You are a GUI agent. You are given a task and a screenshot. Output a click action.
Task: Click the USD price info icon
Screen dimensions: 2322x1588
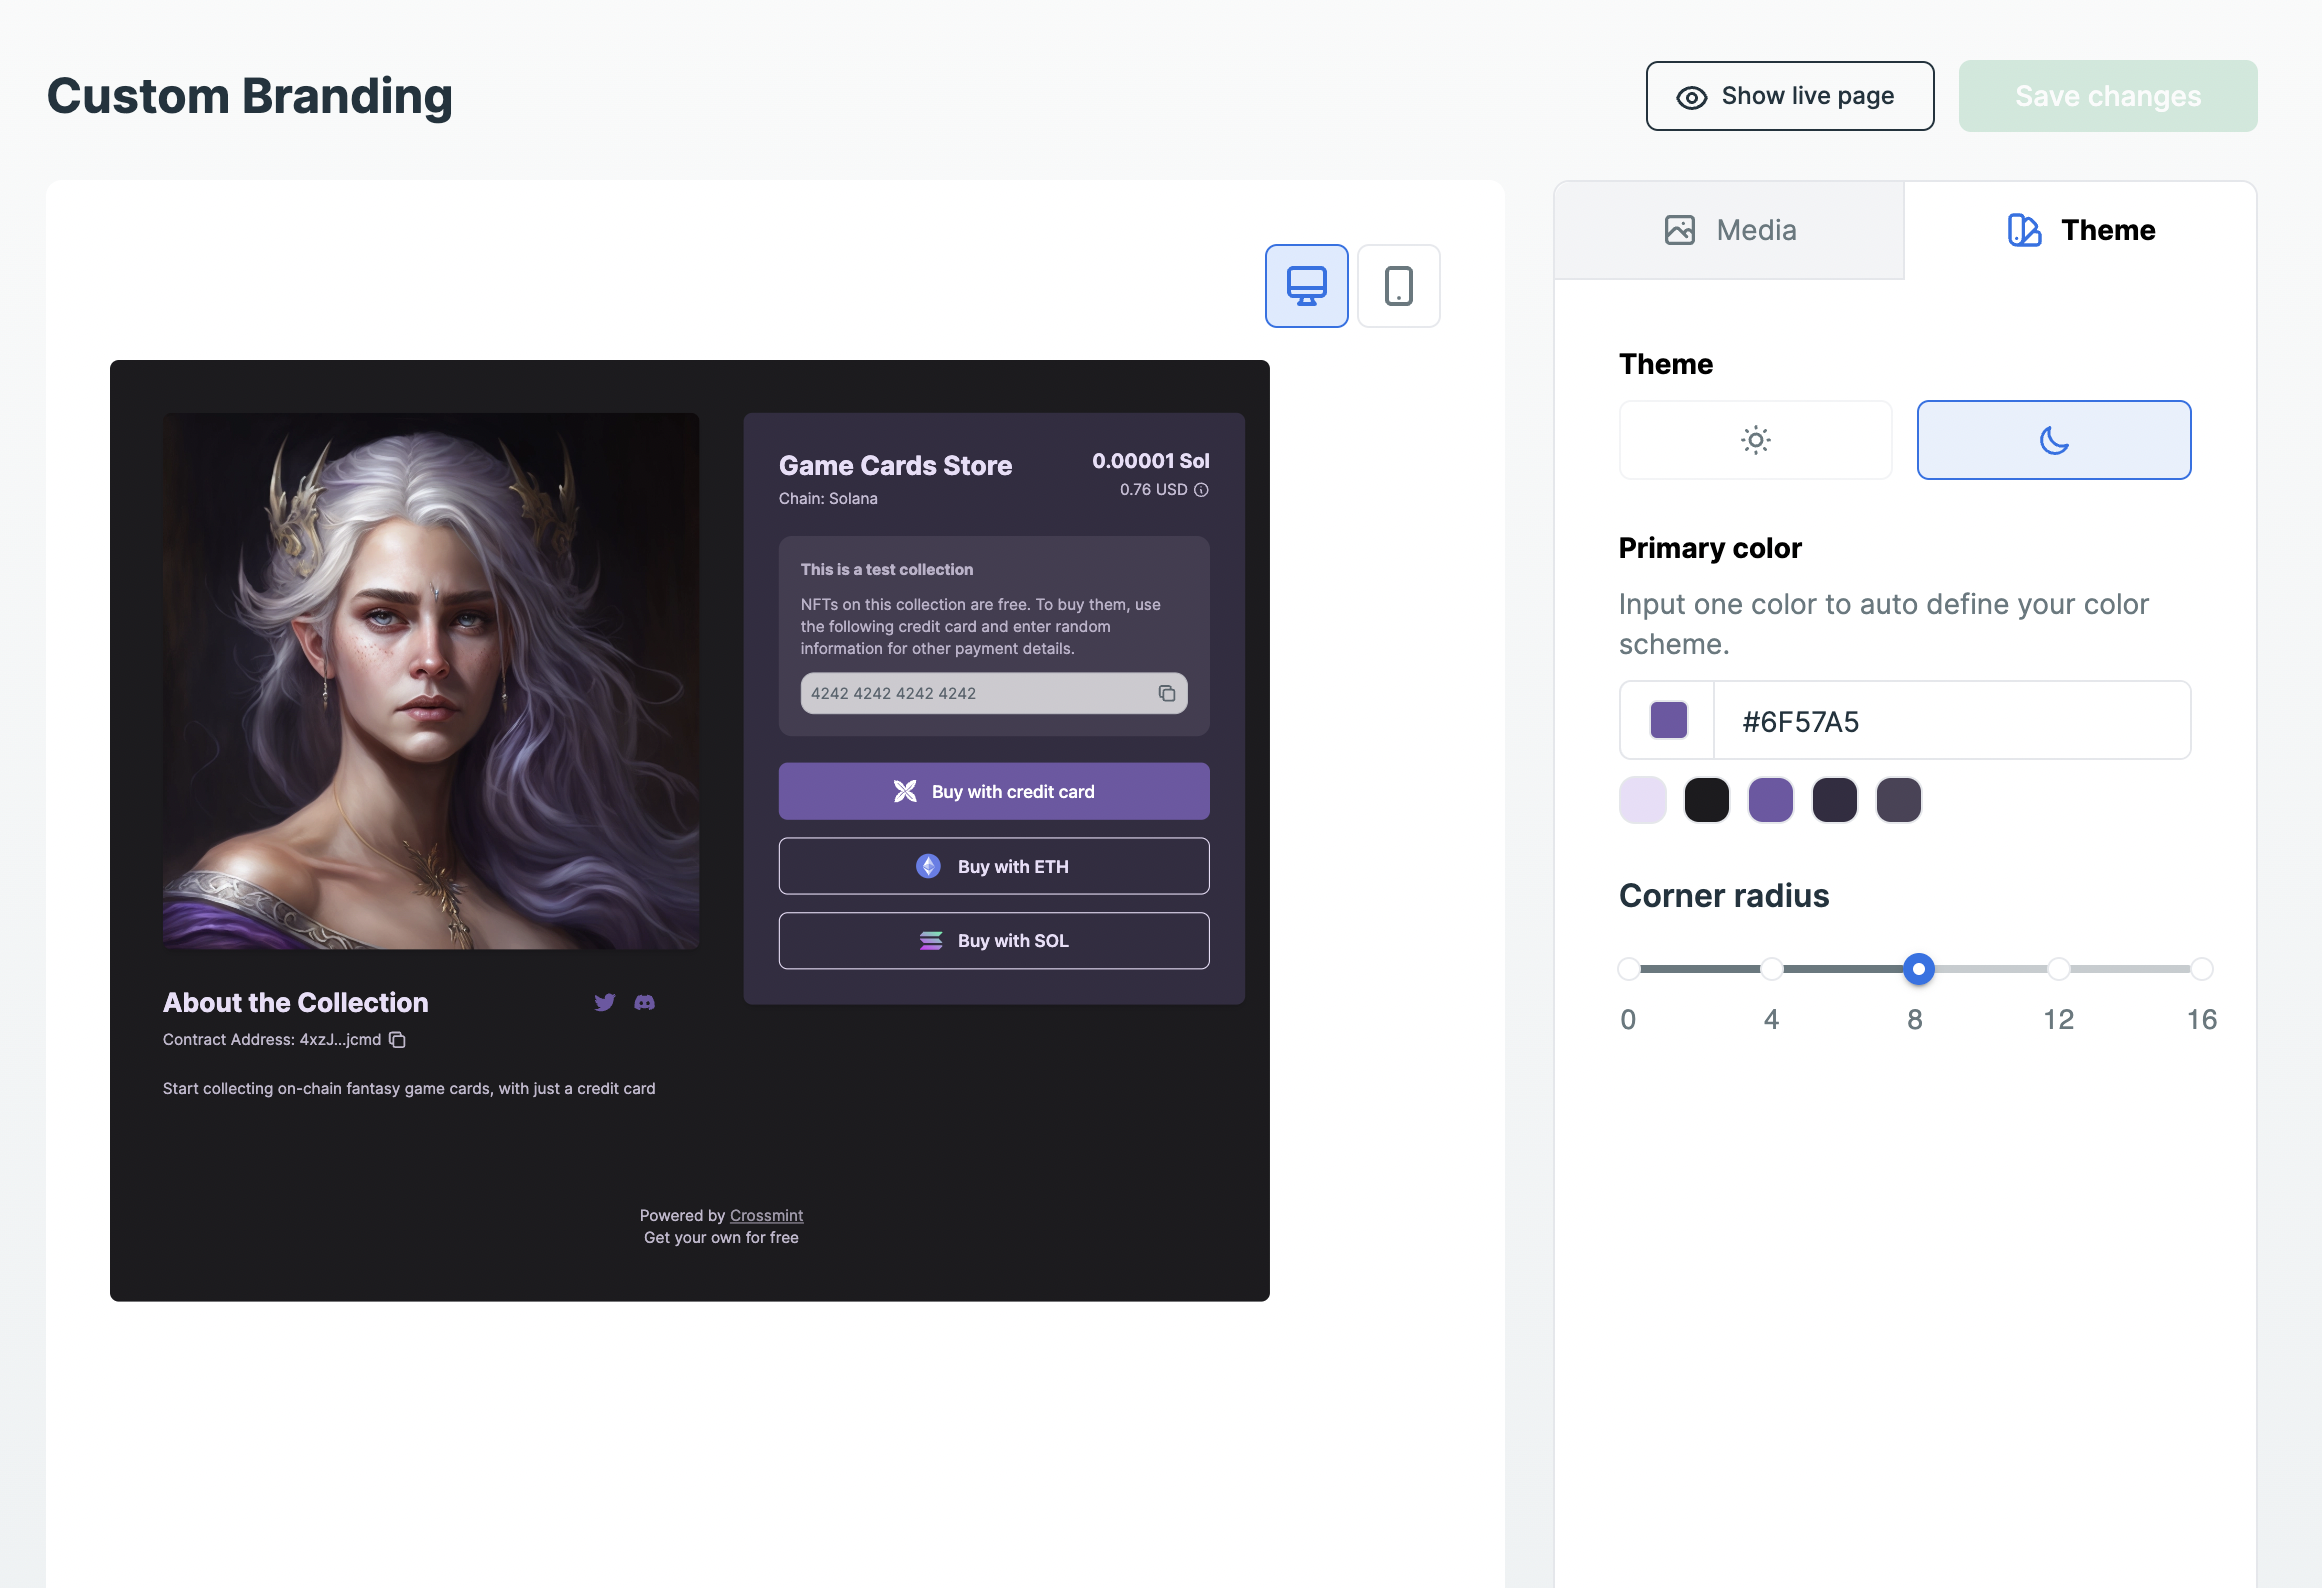click(x=1201, y=490)
